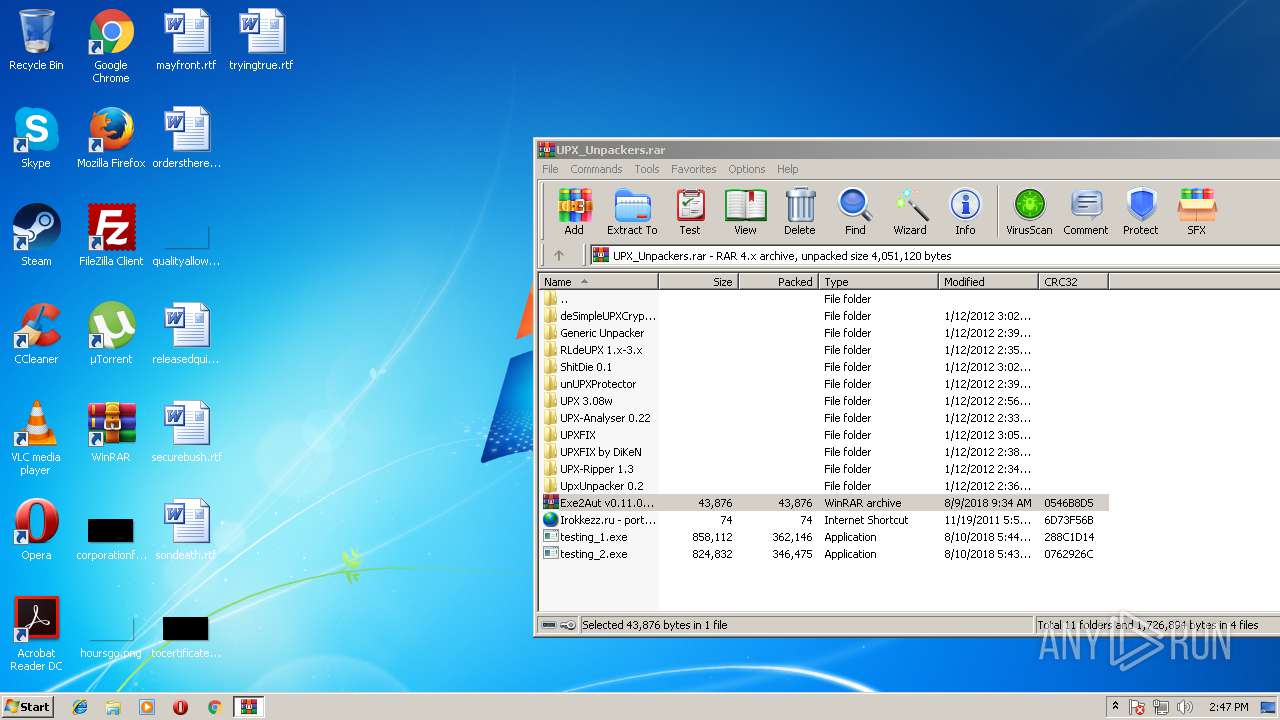The width and height of the screenshot is (1280, 720).
Task: Click the Find magnifier icon
Action: tap(855, 212)
